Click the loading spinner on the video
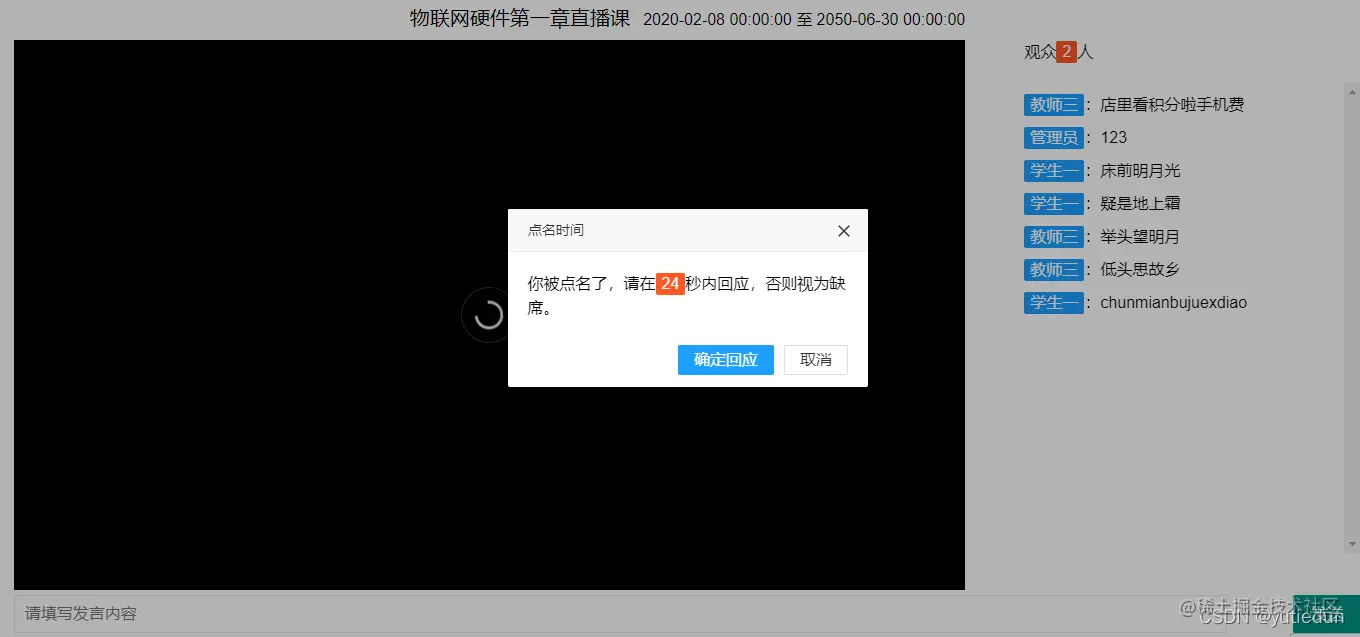This screenshot has width=1360, height=637. tap(488, 315)
